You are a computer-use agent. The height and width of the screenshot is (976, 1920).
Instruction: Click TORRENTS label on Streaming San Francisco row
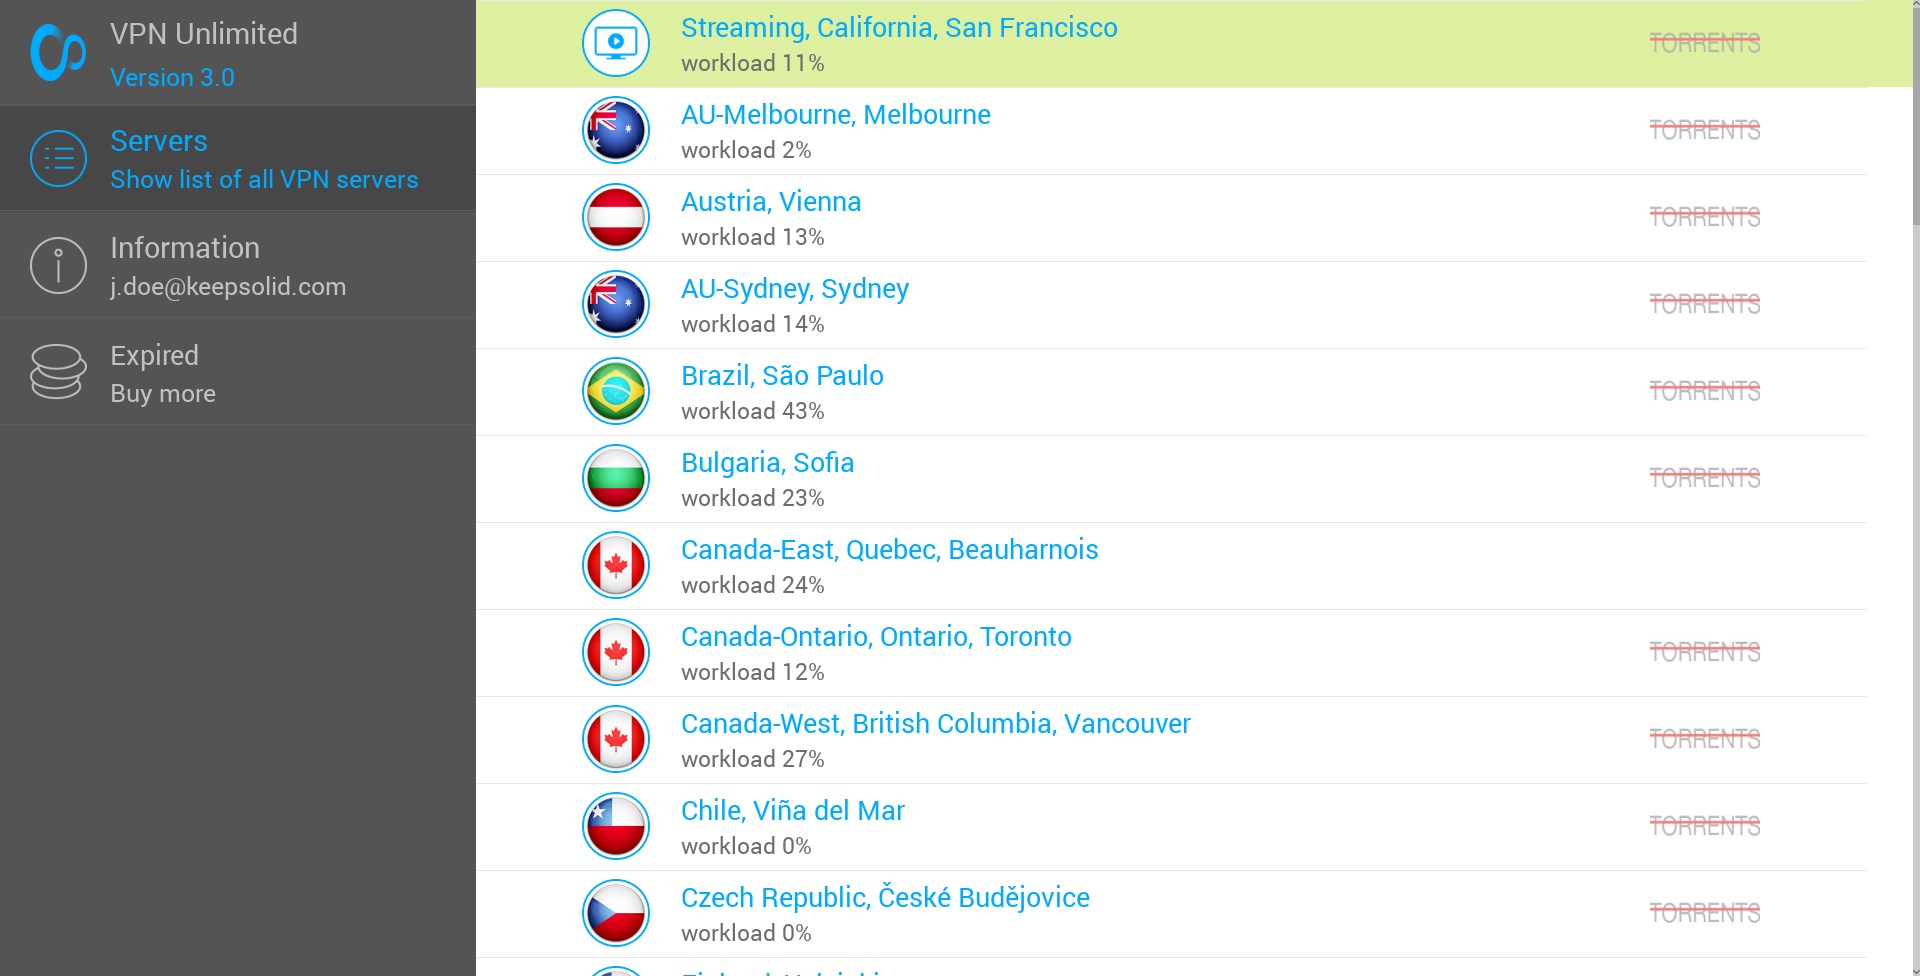[x=1704, y=43]
